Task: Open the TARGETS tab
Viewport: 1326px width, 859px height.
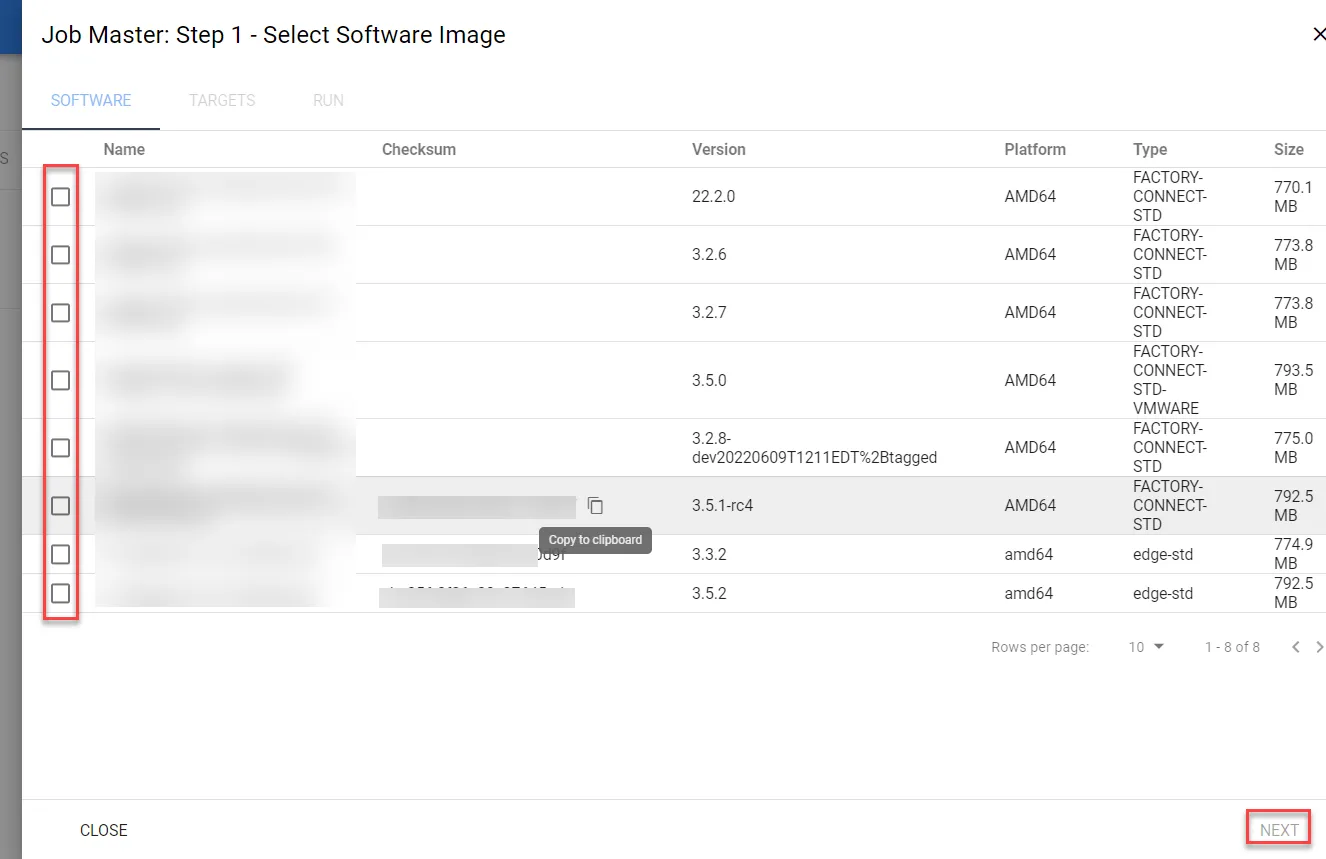Action: (222, 100)
